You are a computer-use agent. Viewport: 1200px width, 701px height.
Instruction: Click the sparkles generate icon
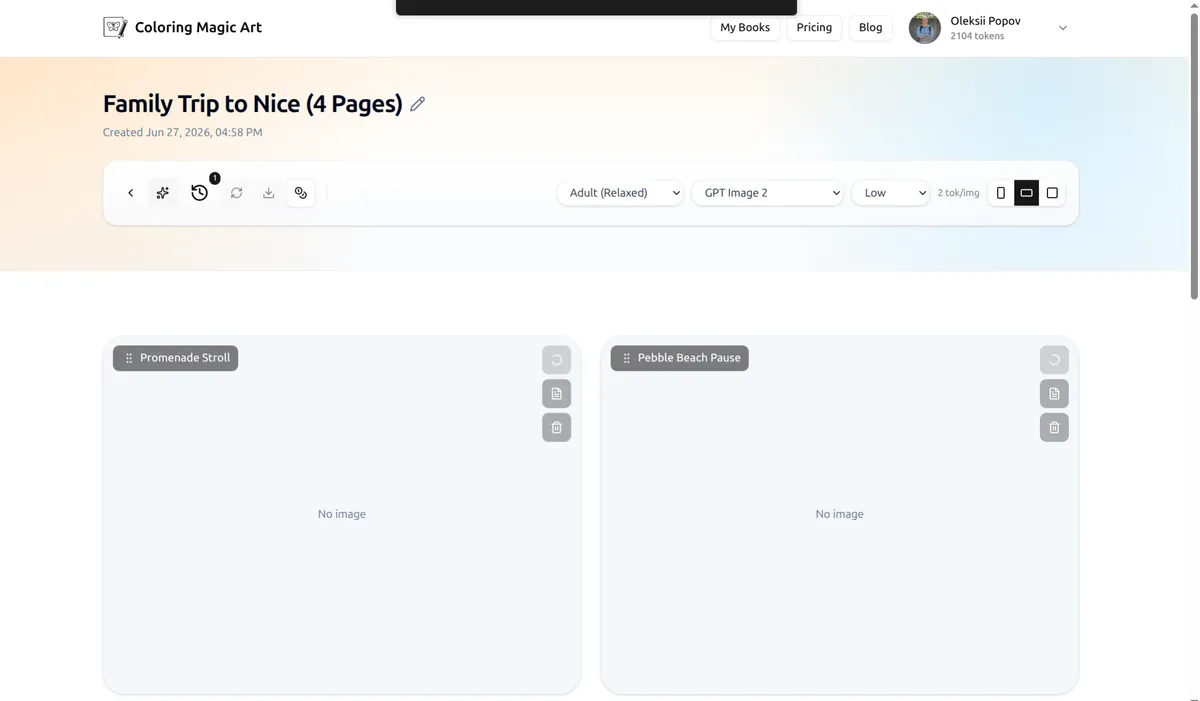pos(163,193)
